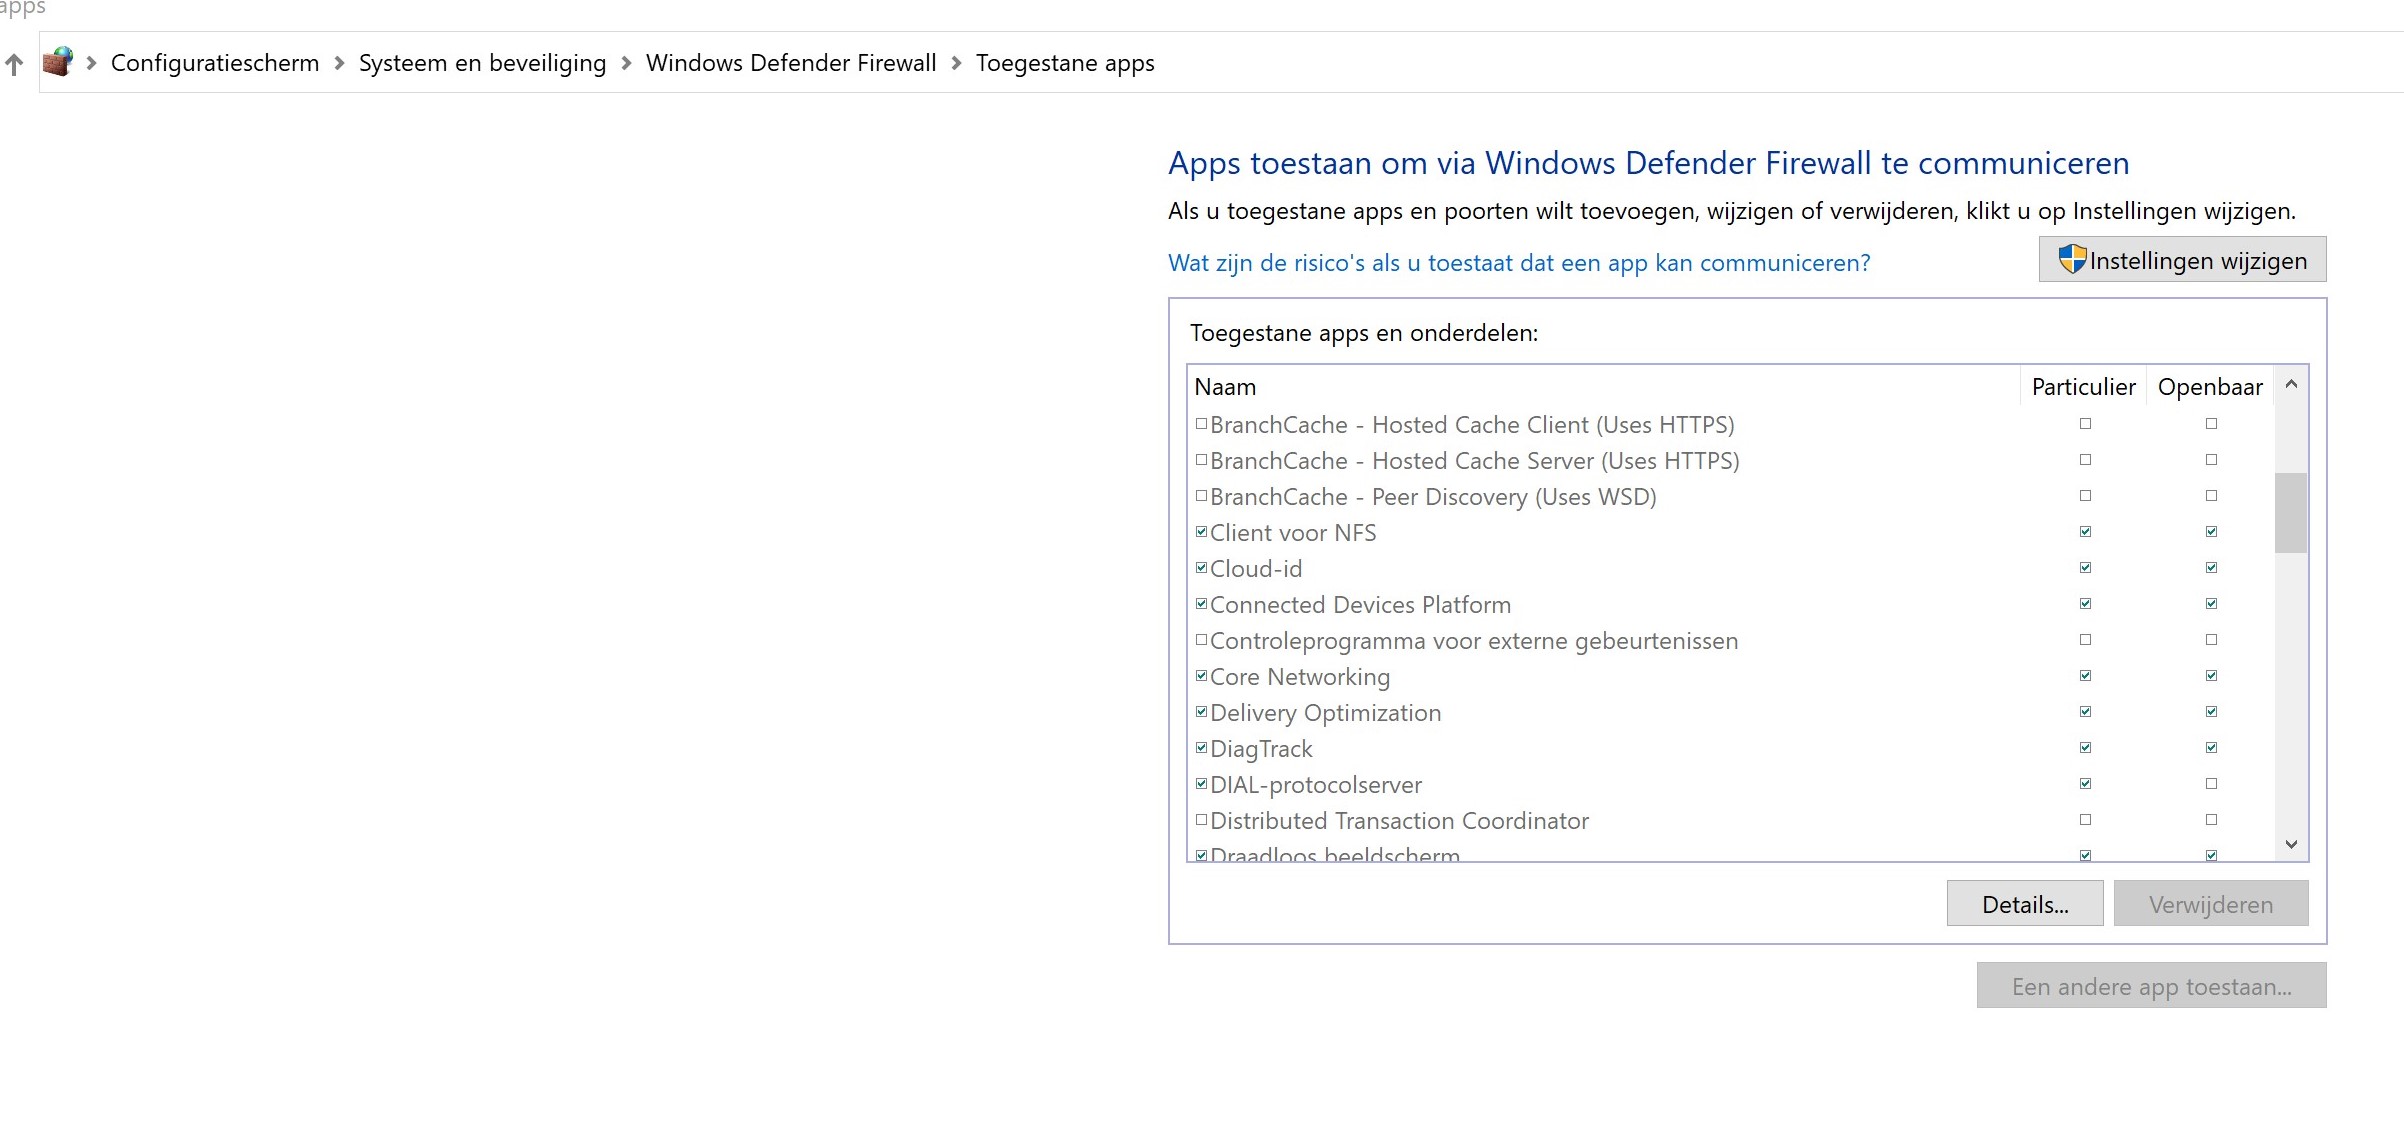This screenshot has height=1129, width=2404.
Task: Toggle Openbaar checkbox for Connected Devices Platform
Action: 2211,604
